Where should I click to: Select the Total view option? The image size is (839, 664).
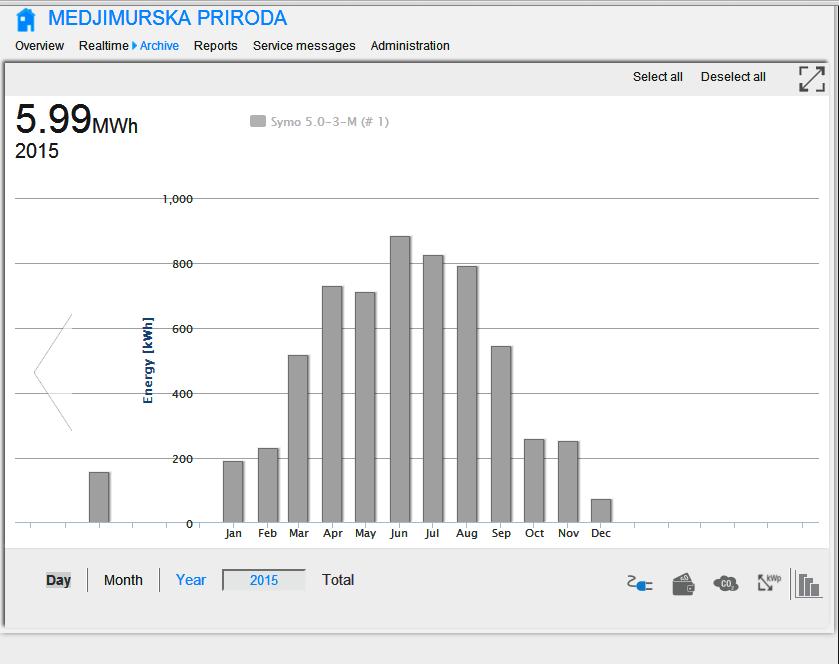[x=338, y=580]
